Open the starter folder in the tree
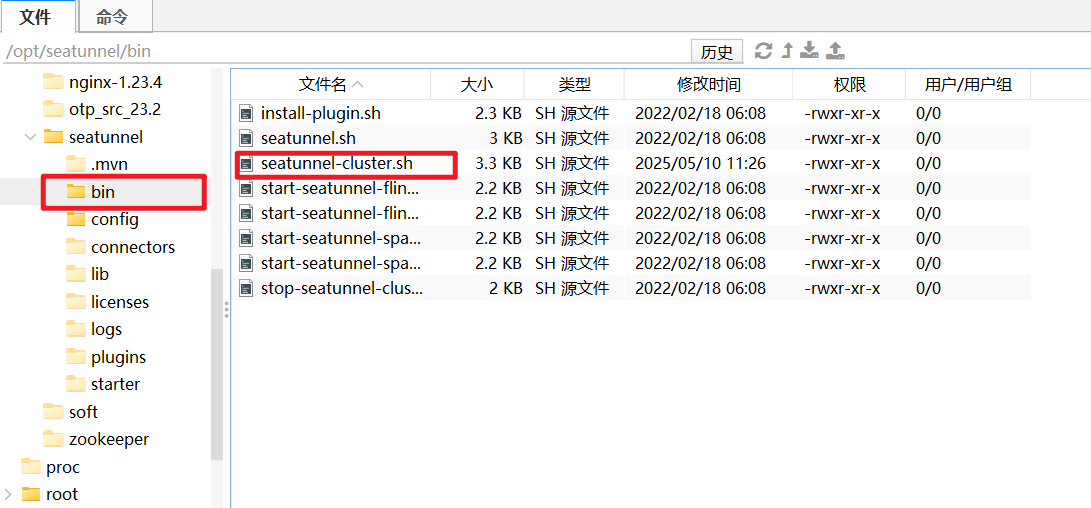1091x508 pixels. (116, 384)
